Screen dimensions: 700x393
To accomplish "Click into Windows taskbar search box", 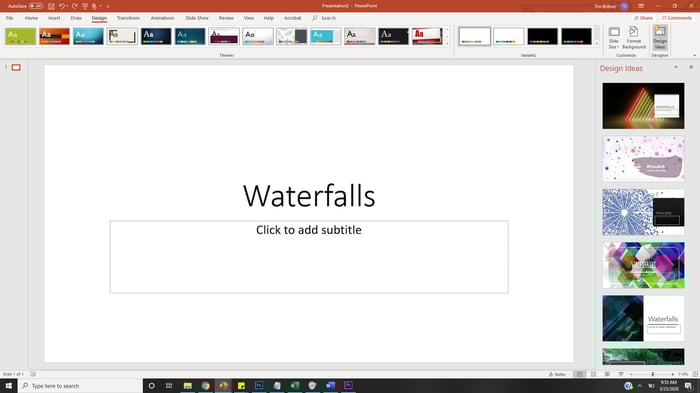I will [x=80, y=386].
